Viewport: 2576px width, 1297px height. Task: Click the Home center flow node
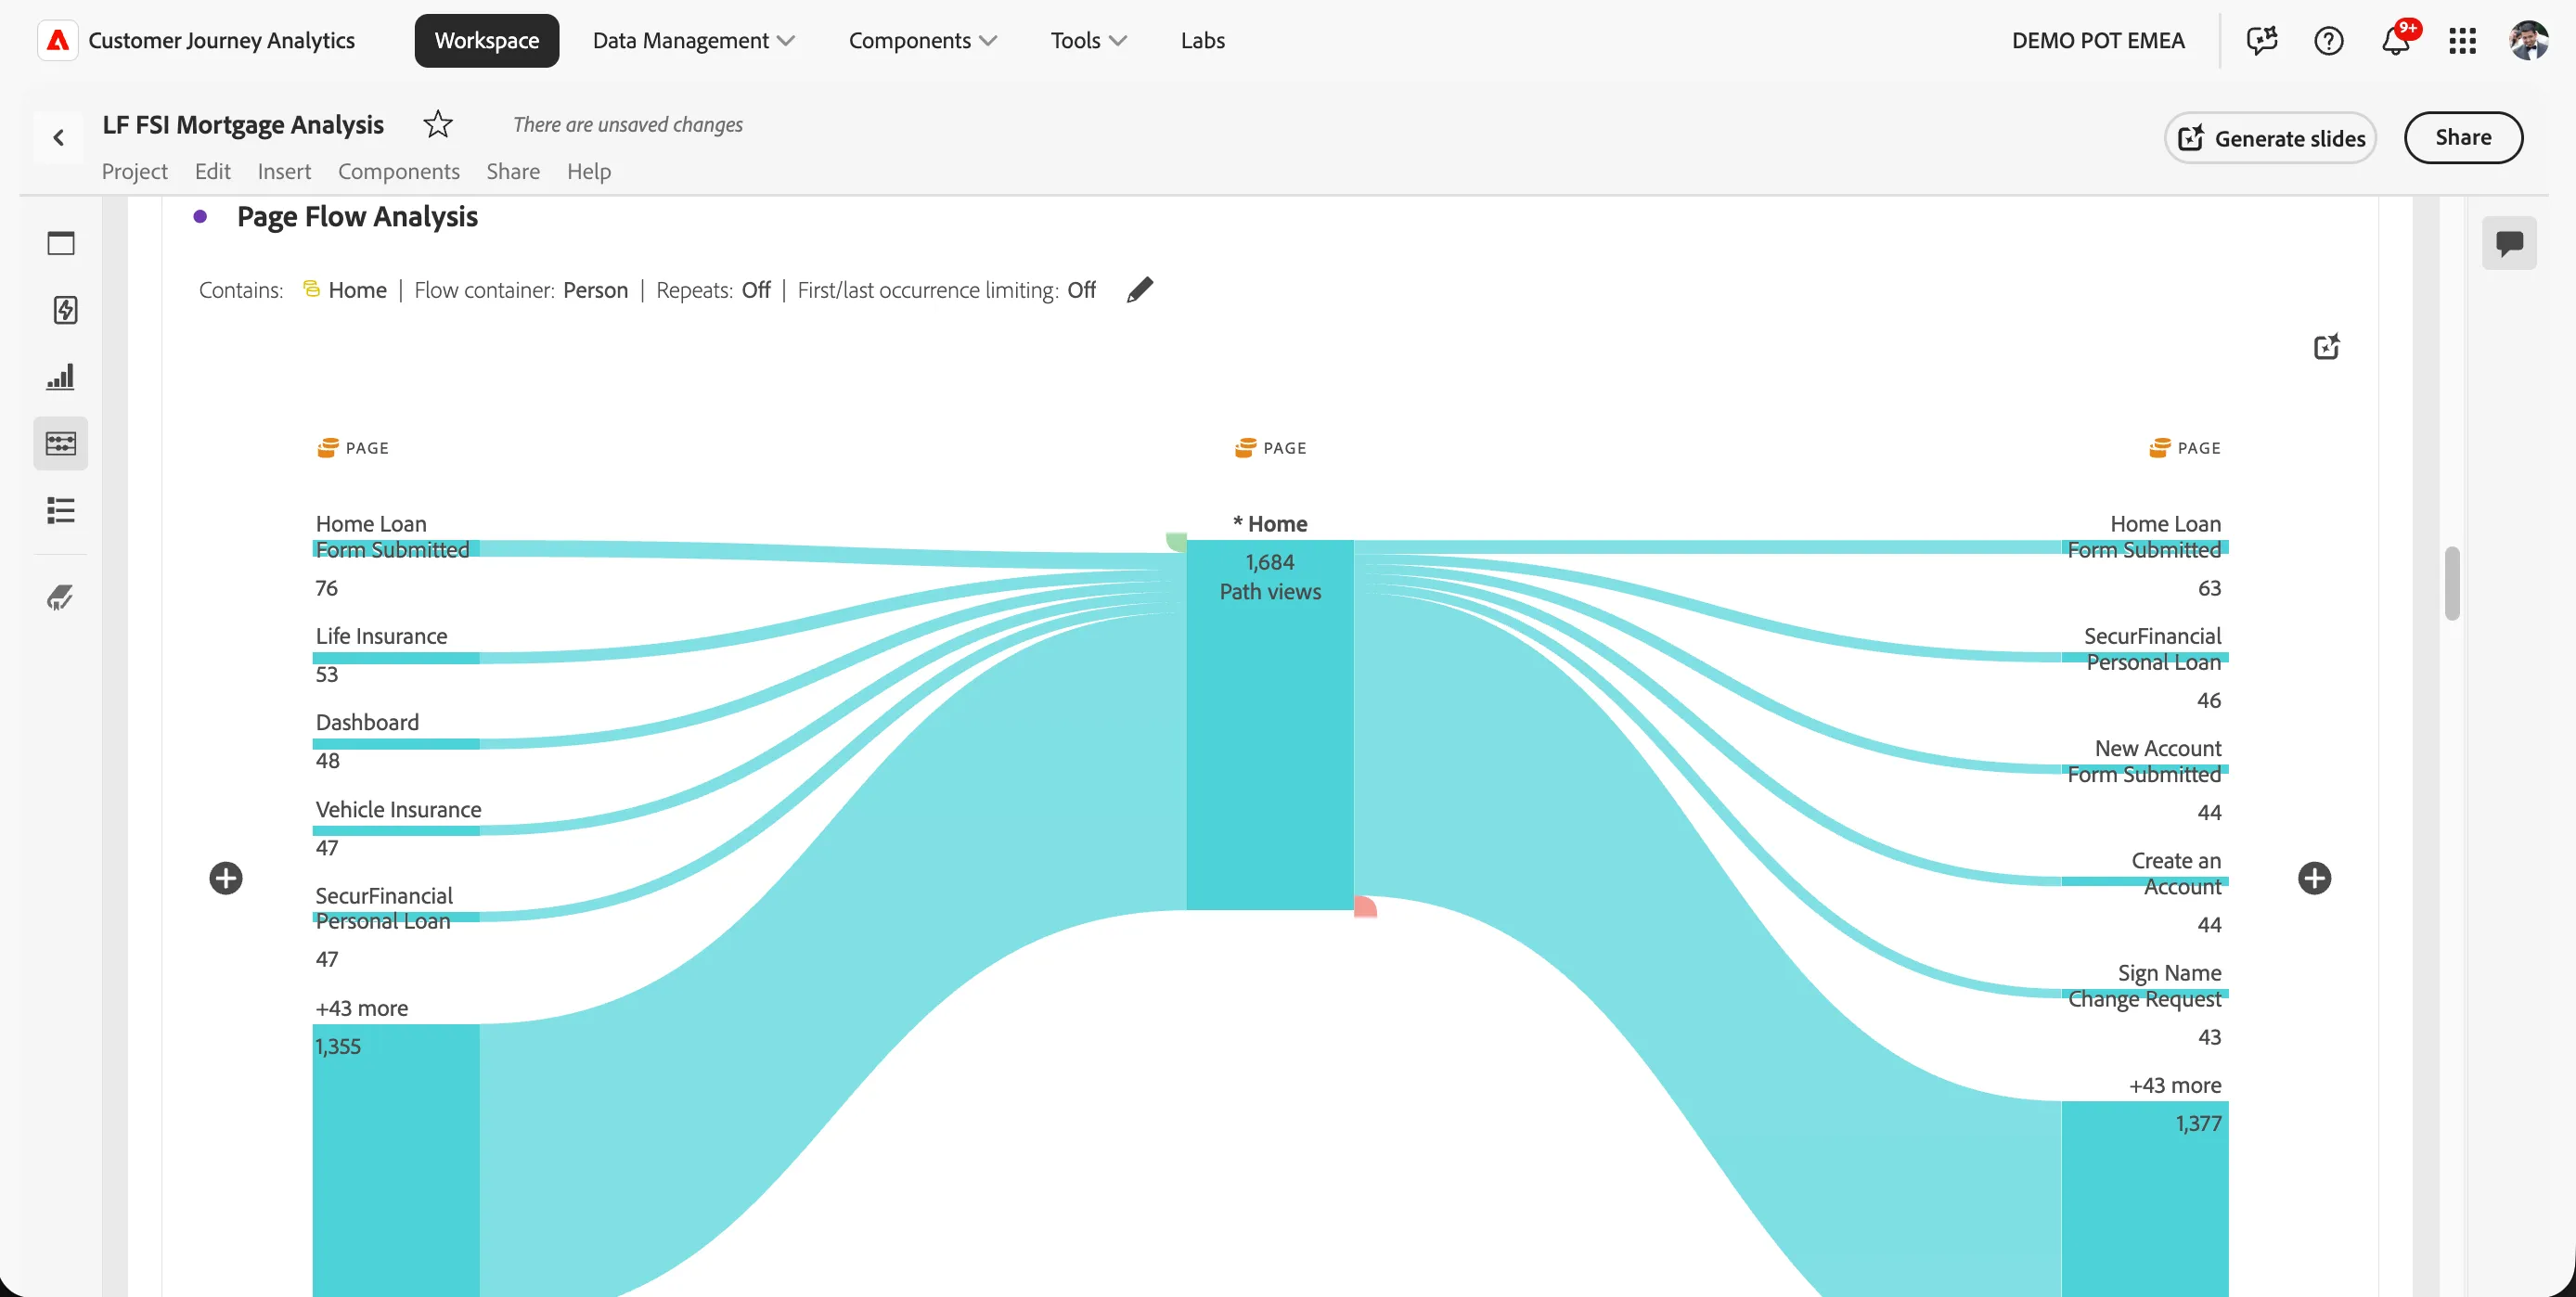click(1269, 724)
